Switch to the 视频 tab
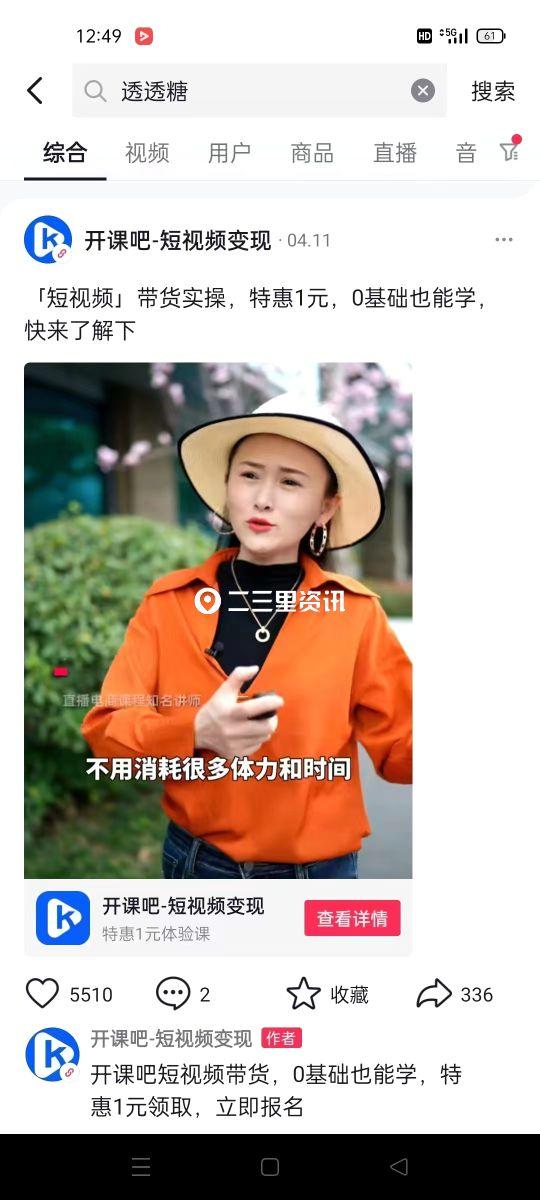 coord(147,153)
